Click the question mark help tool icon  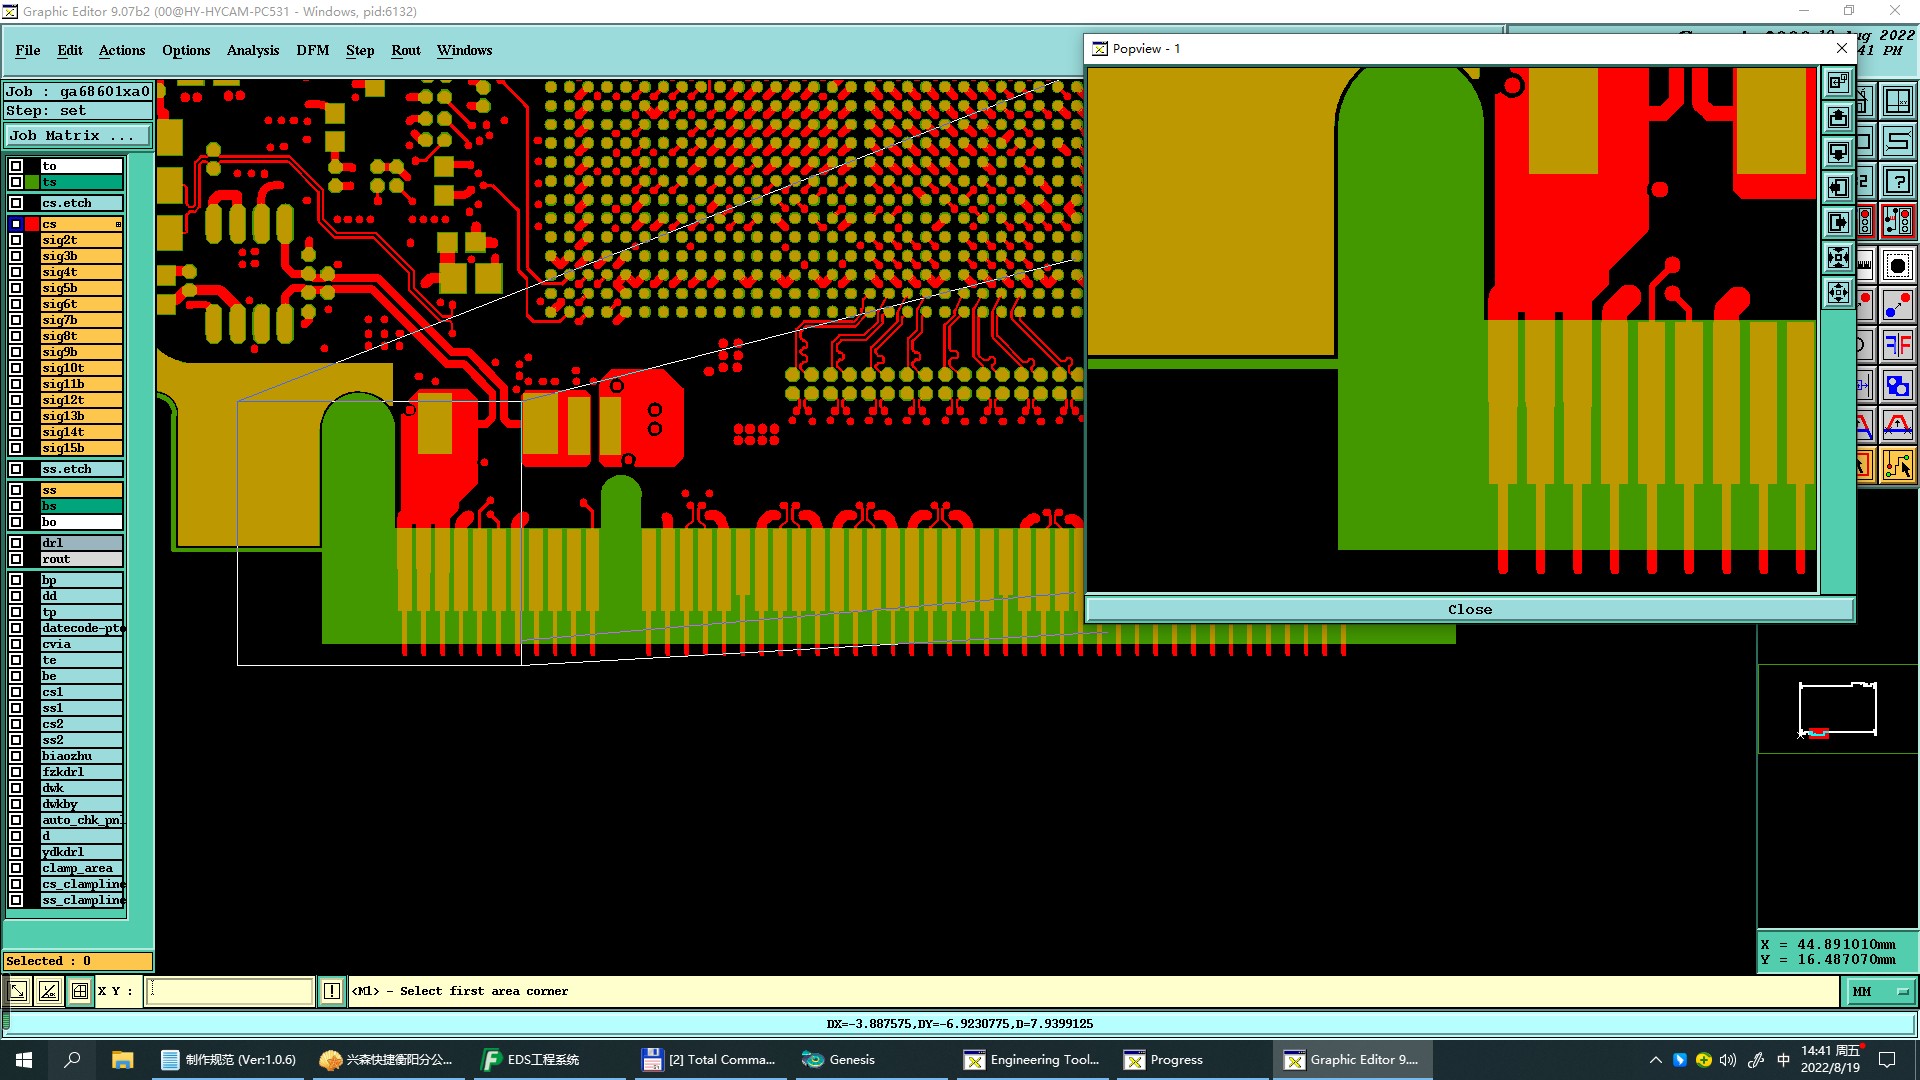coord(1898,182)
